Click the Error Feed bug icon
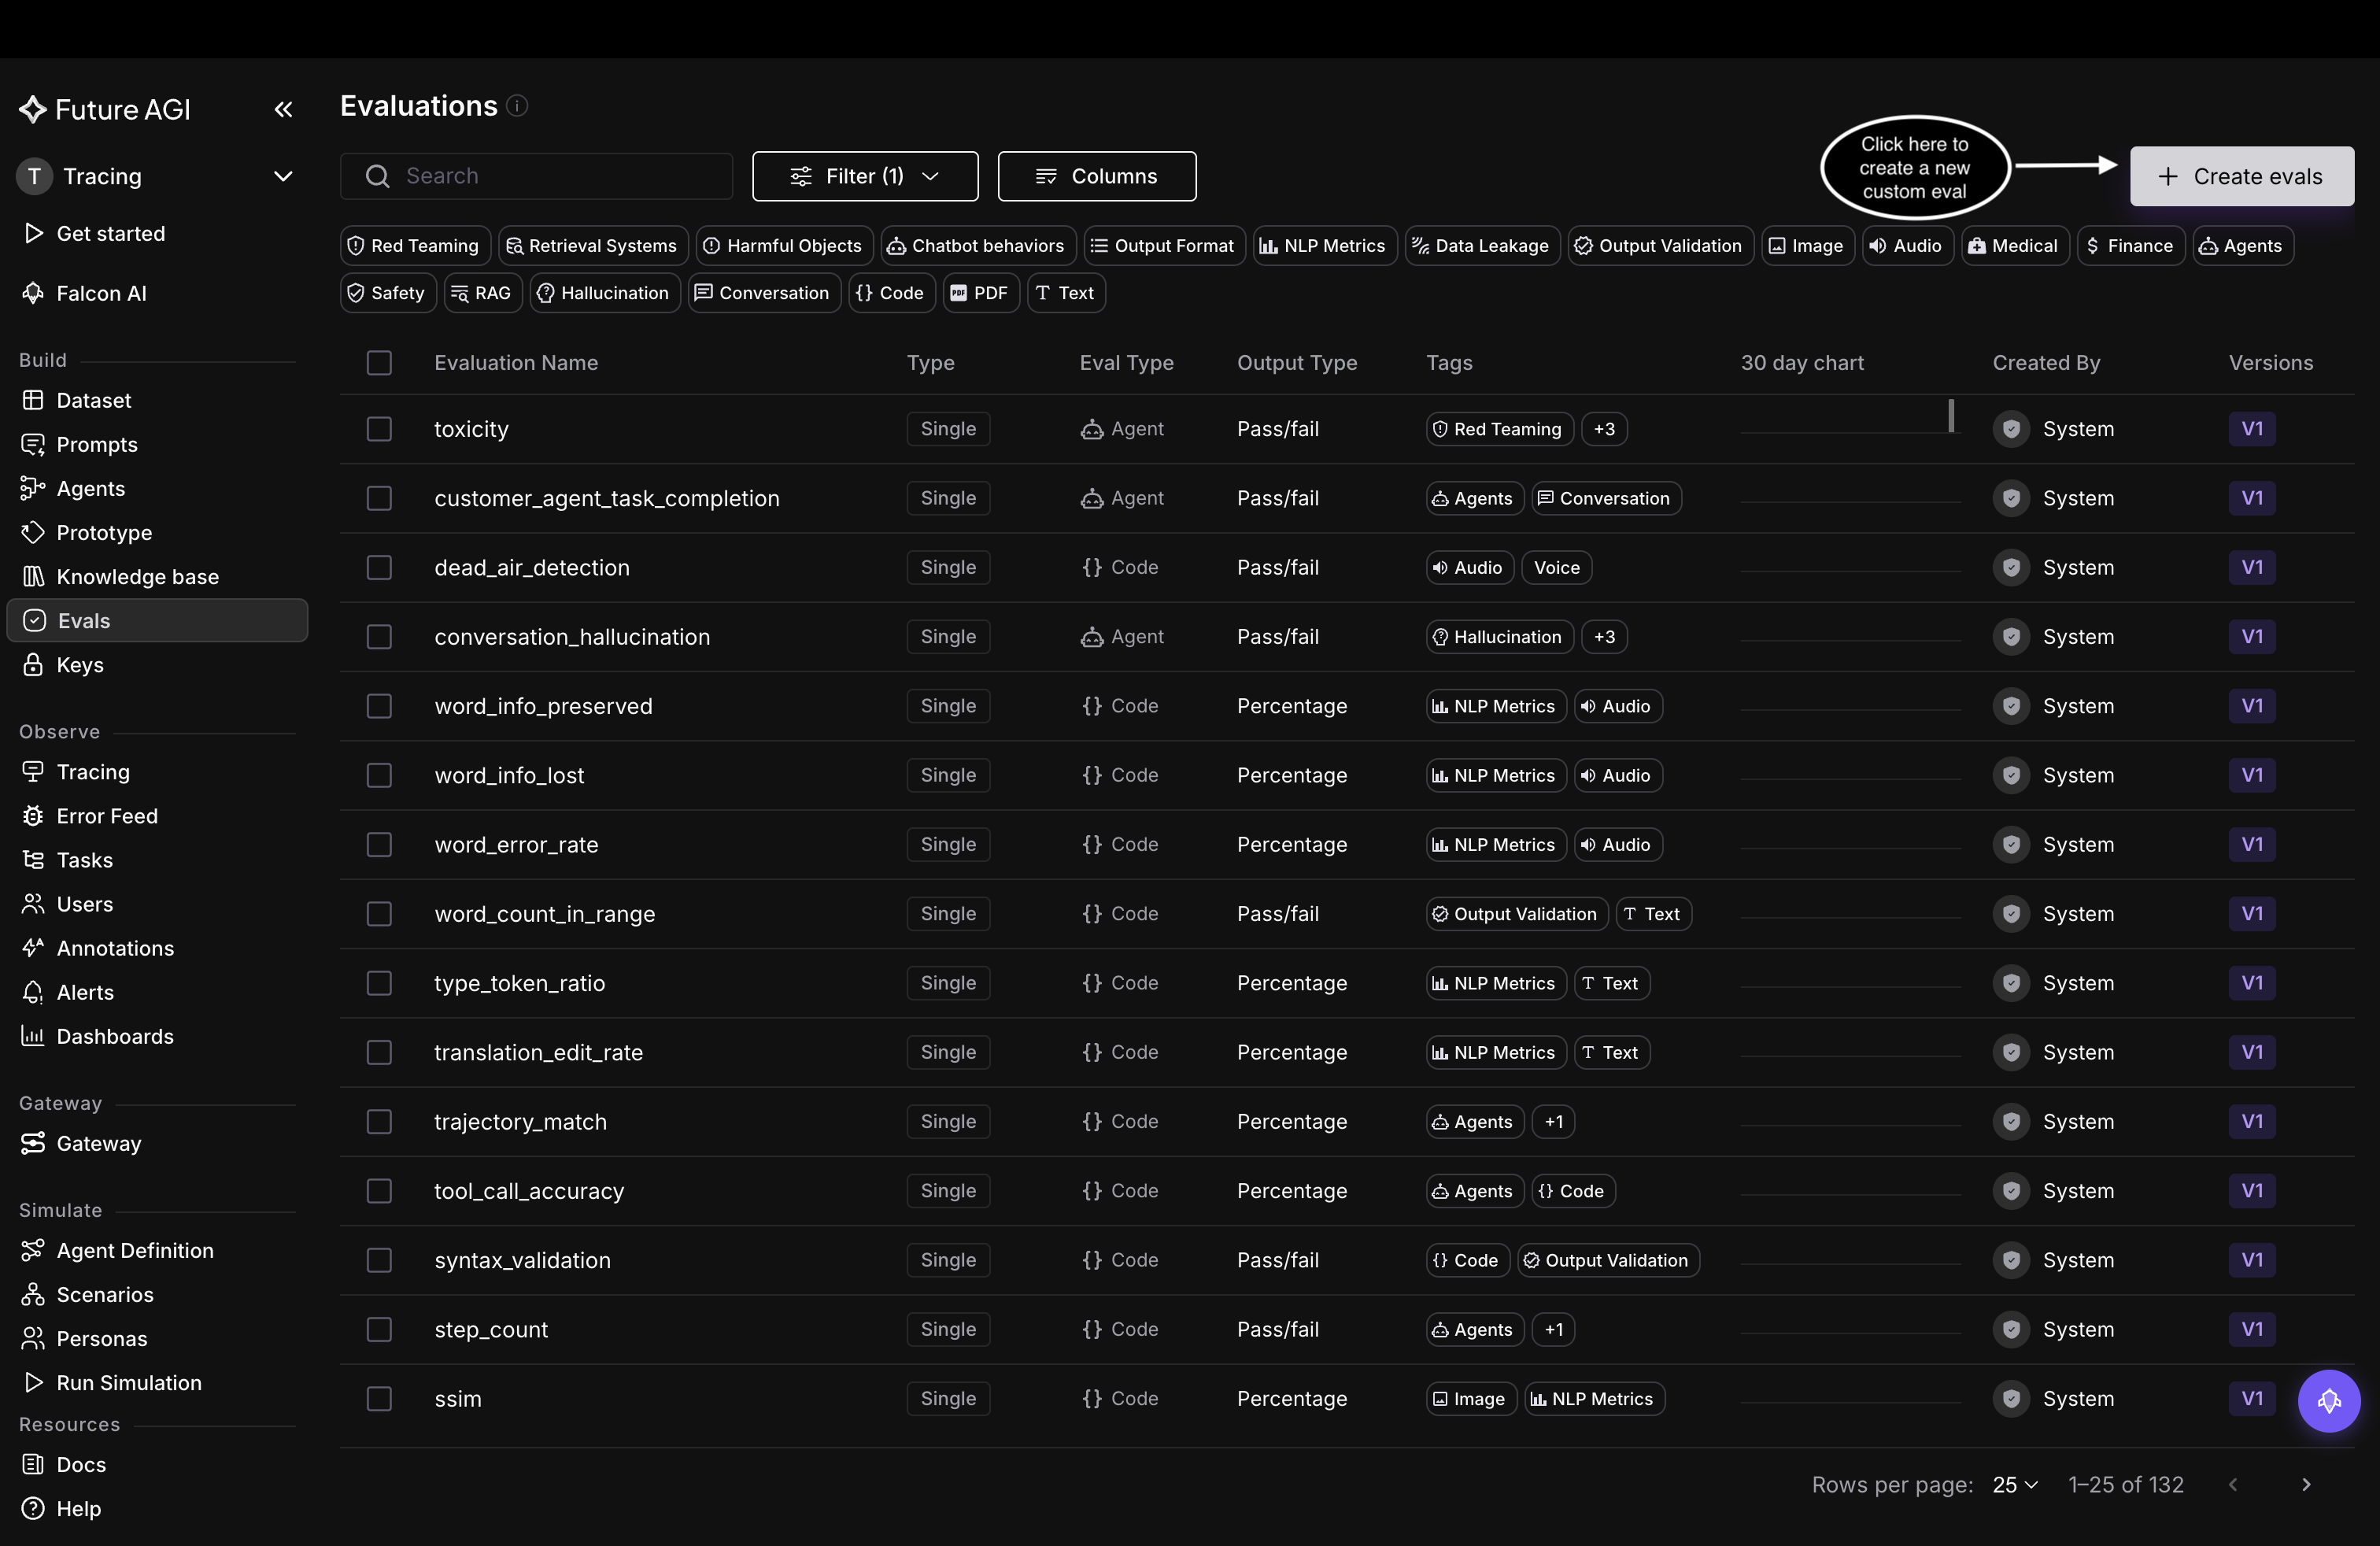The image size is (2380, 1546). (33, 815)
